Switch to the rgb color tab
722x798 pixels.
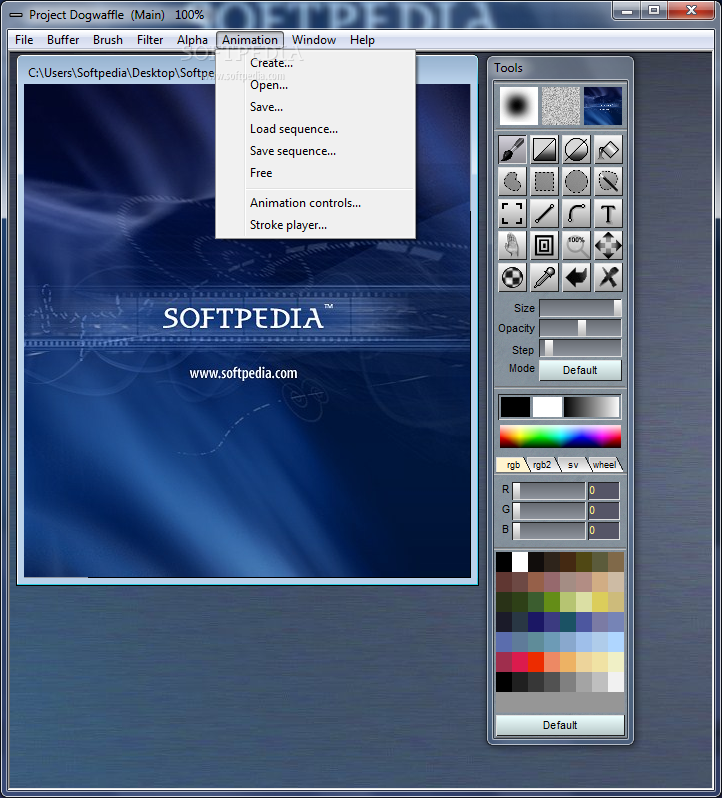(x=513, y=464)
